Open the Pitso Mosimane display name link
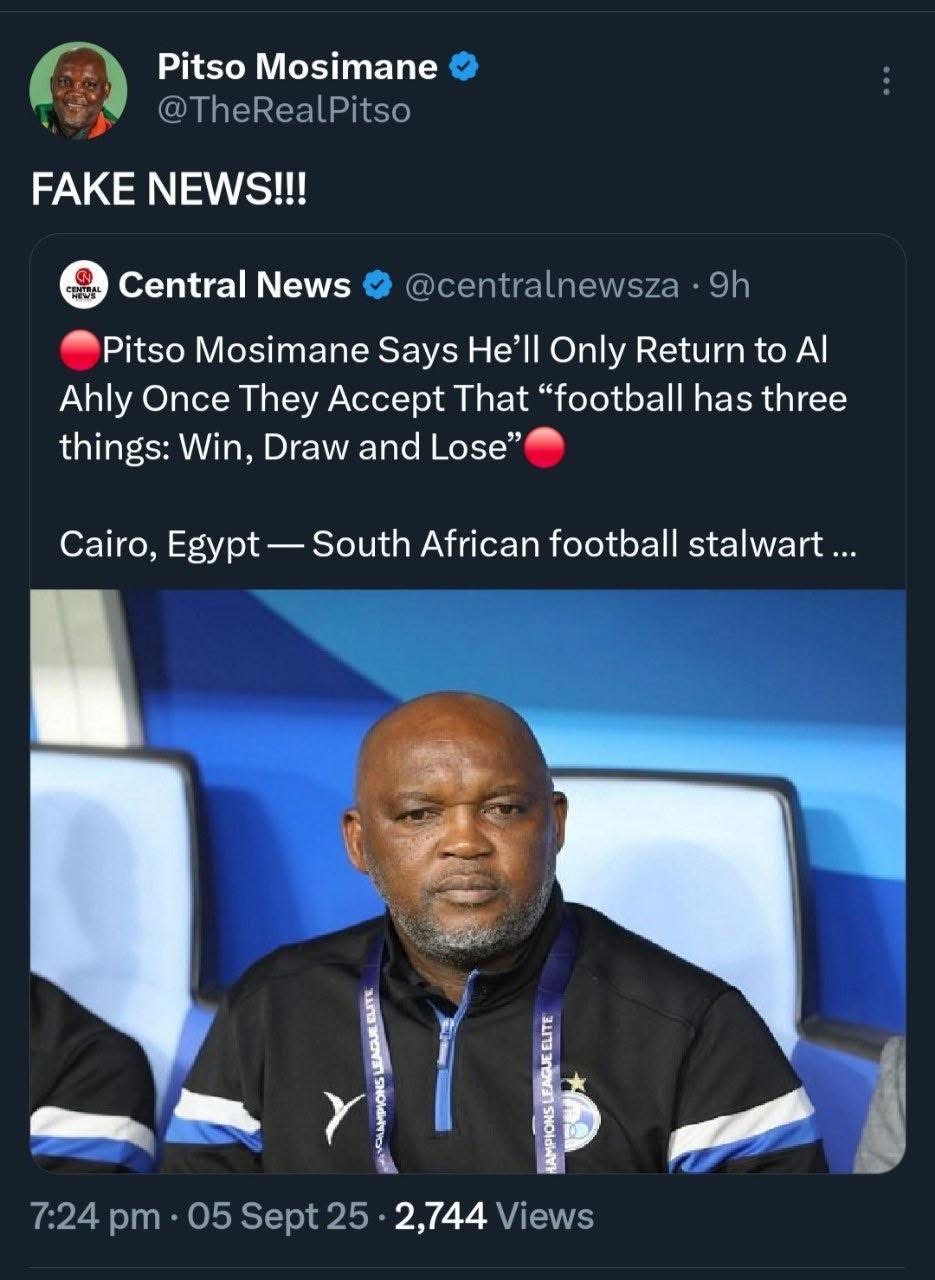This screenshot has height=1280, width=935. pos(297,67)
